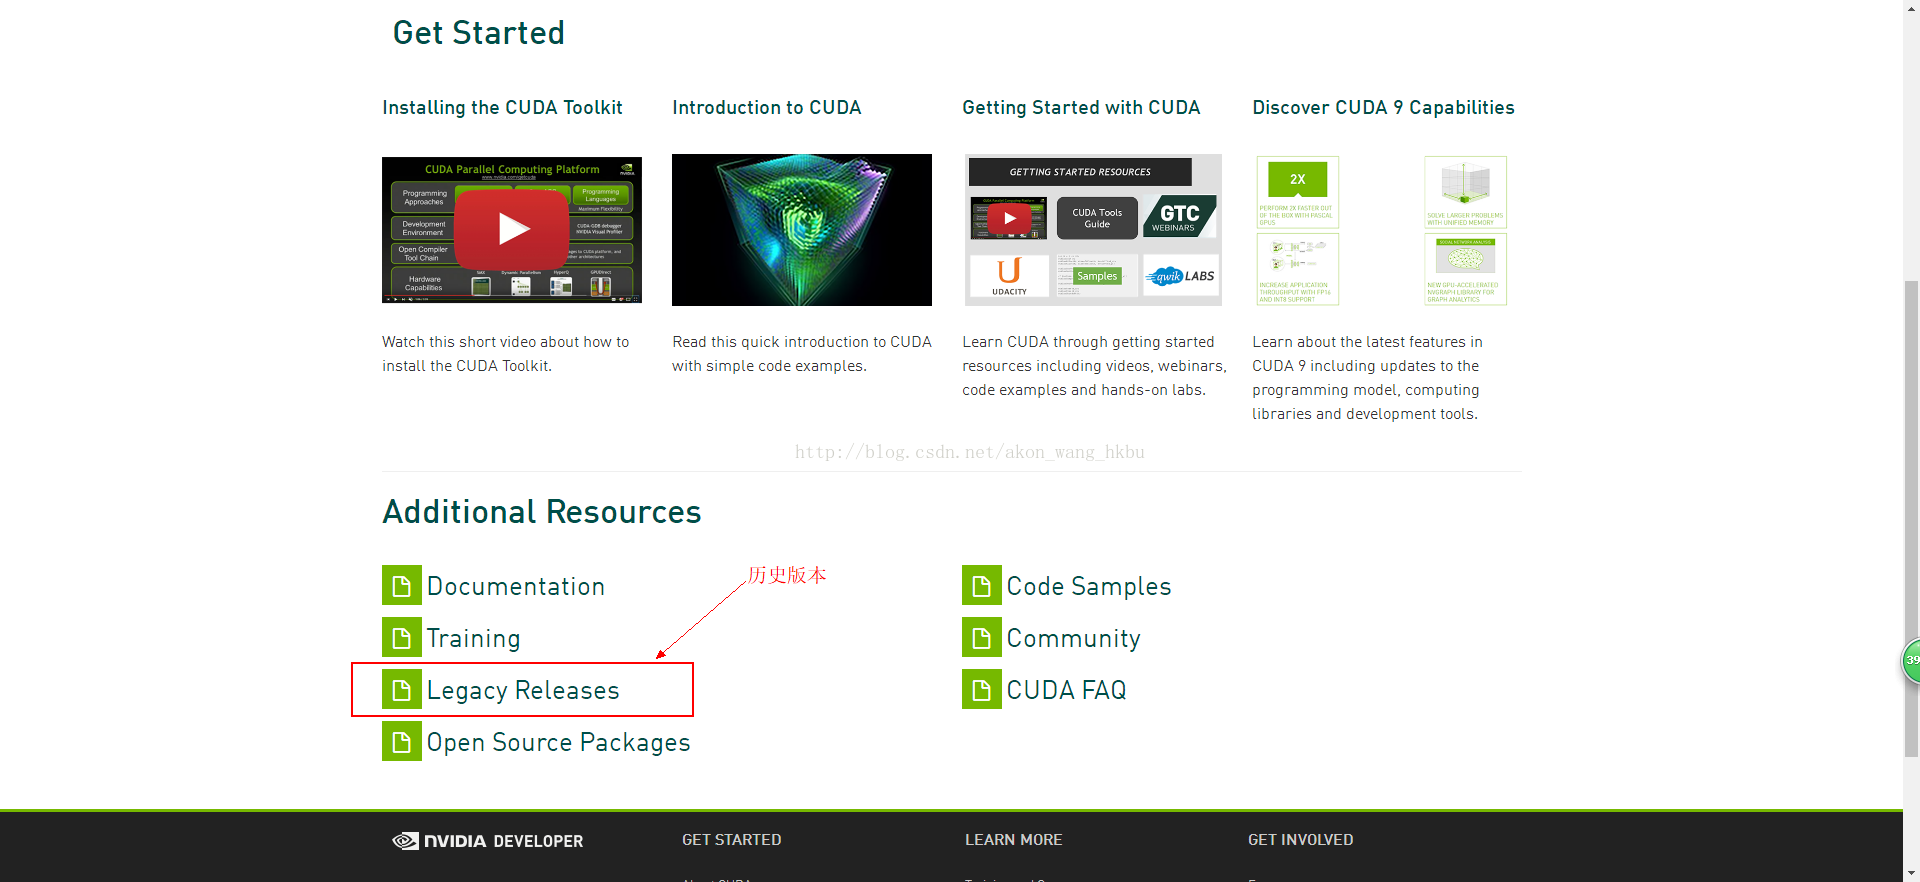Click the page vertical scrollbar thumb
The width and height of the screenshot is (1920, 882).
pyautogui.click(x=1911, y=518)
